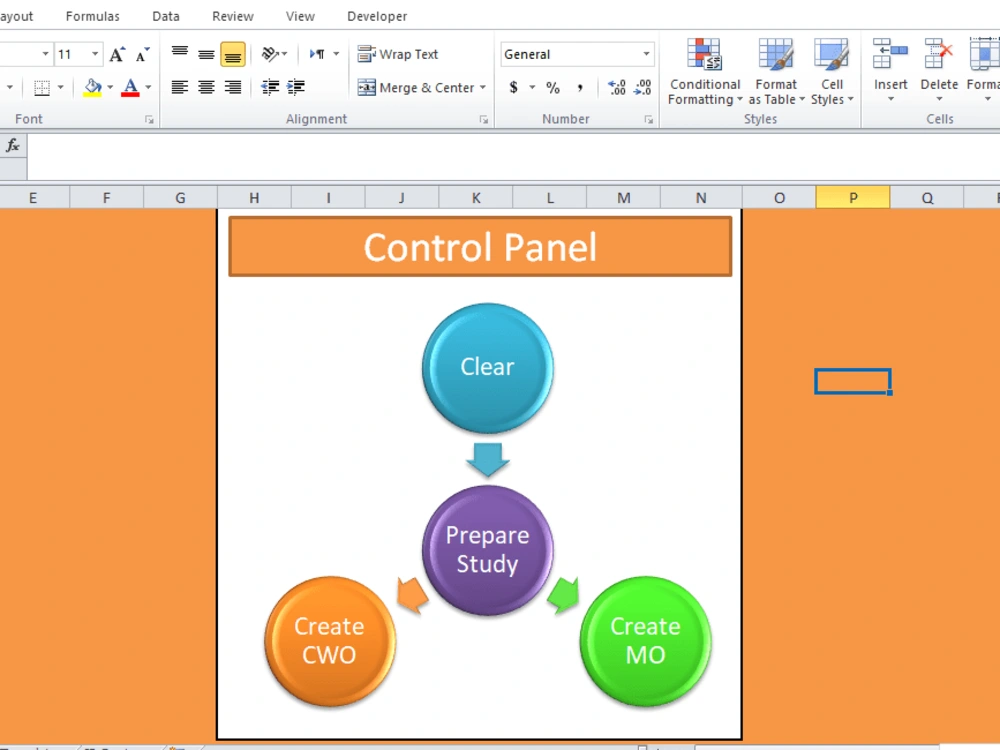Switch to the Review tab
The width and height of the screenshot is (1000, 750).
pos(233,16)
